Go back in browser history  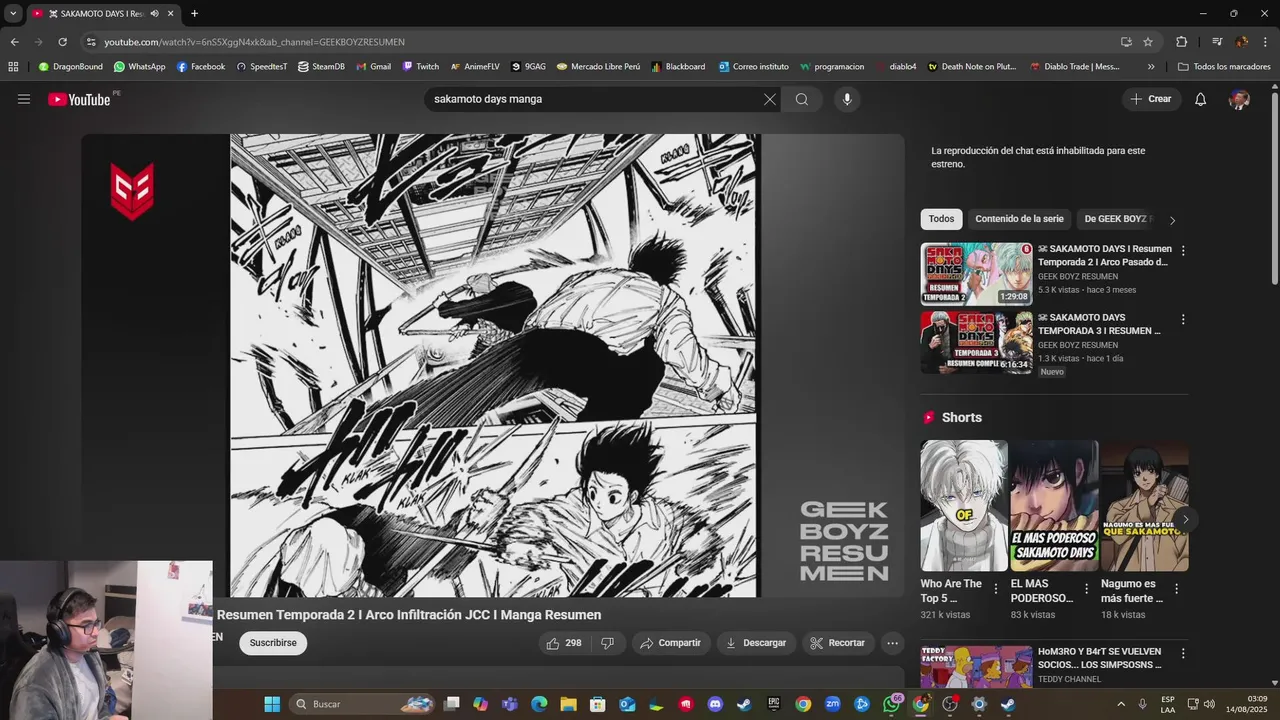pyautogui.click(x=14, y=42)
